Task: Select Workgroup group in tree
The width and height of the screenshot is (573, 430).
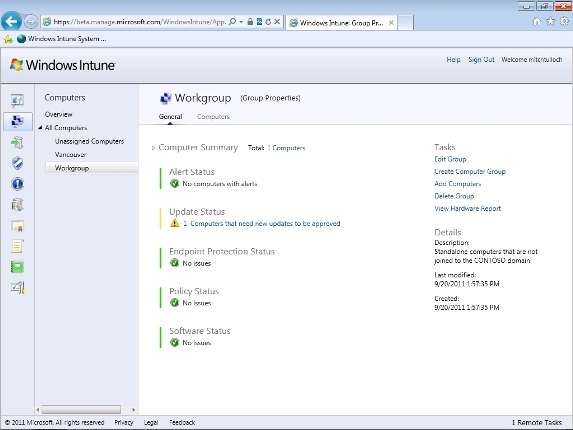Action: pyautogui.click(x=92, y=168)
